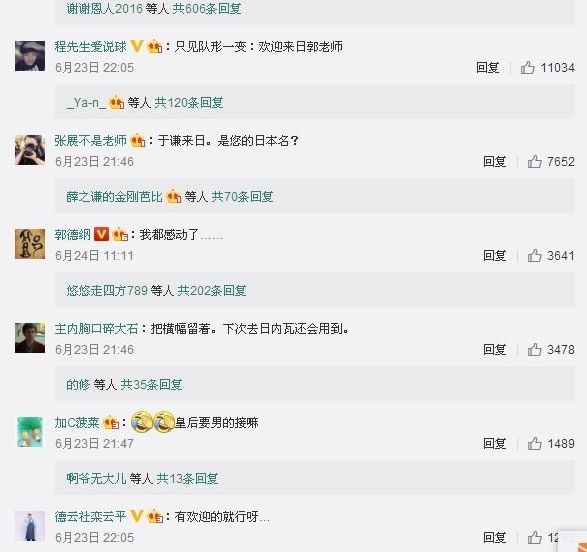Show all 共202条回复 under 郭德纲's comment
The width and height of the screenshot is (587, 552).
[212, 290]
